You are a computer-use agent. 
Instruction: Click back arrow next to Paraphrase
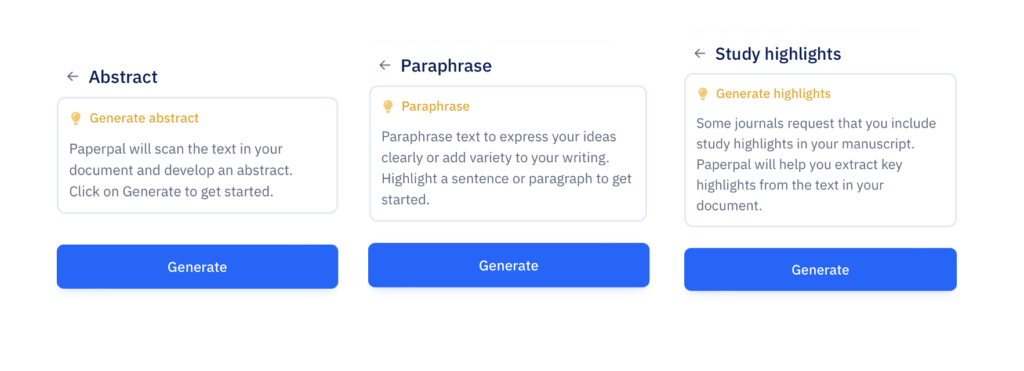point(385,65)
